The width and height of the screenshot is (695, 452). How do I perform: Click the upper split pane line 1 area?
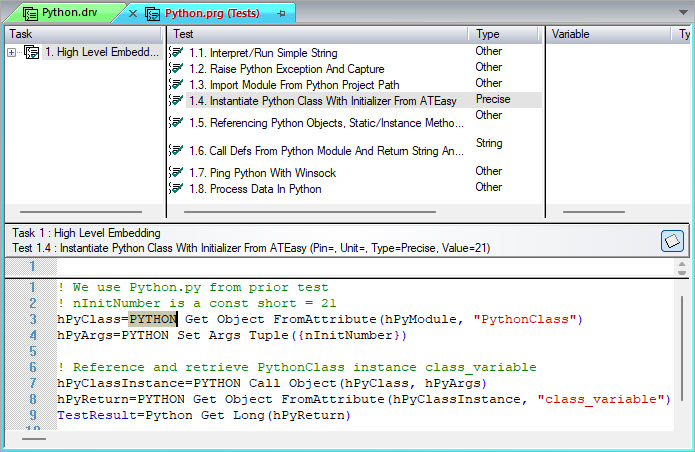click(x=365, y=267)
